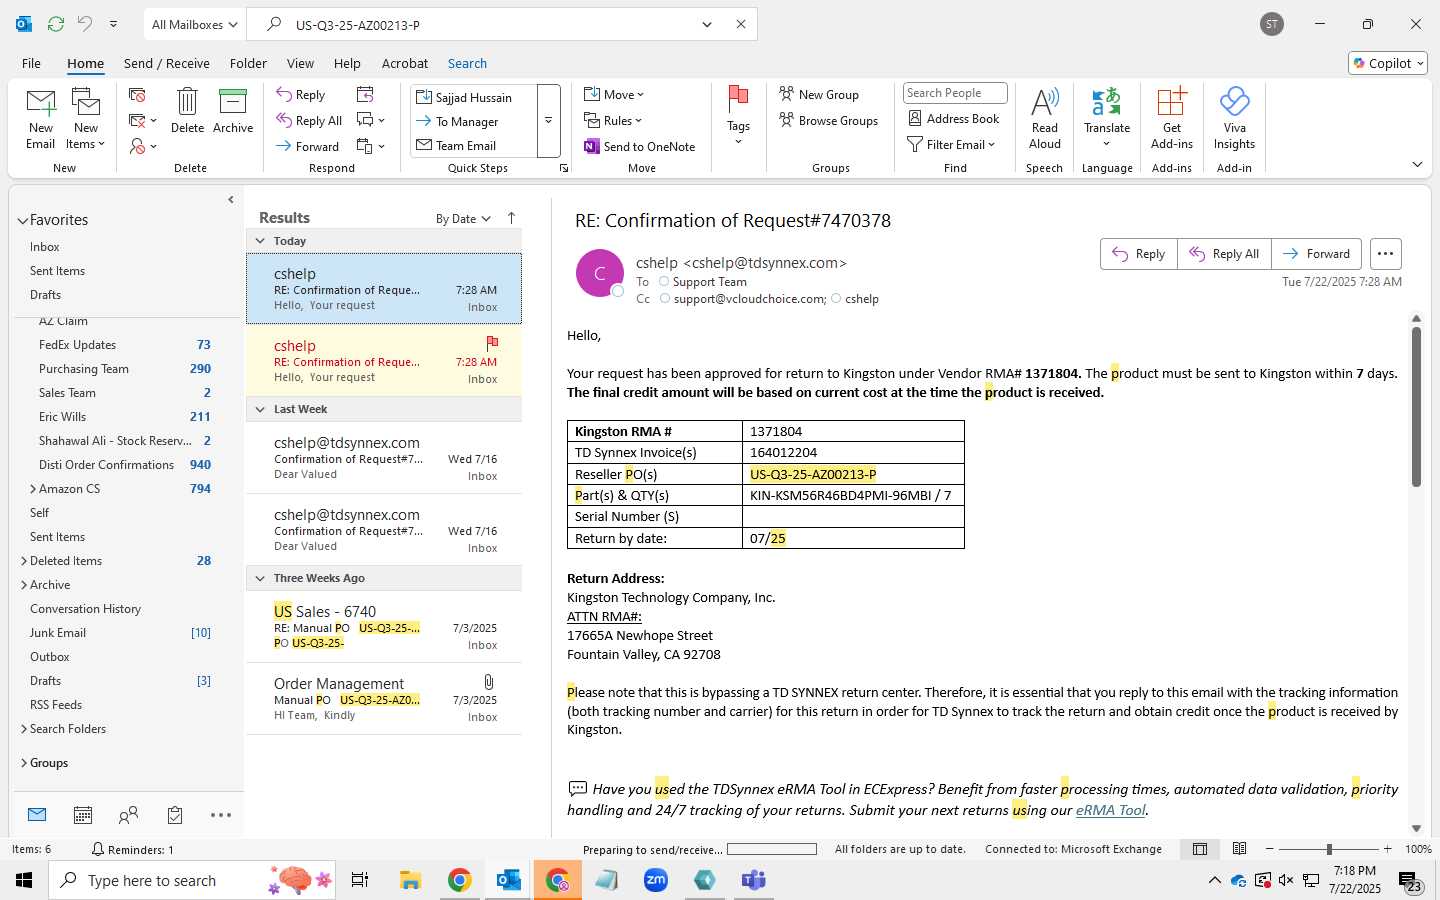1440x900 pixels.
Task: Collapse the Today group
Action: [260, 241]
